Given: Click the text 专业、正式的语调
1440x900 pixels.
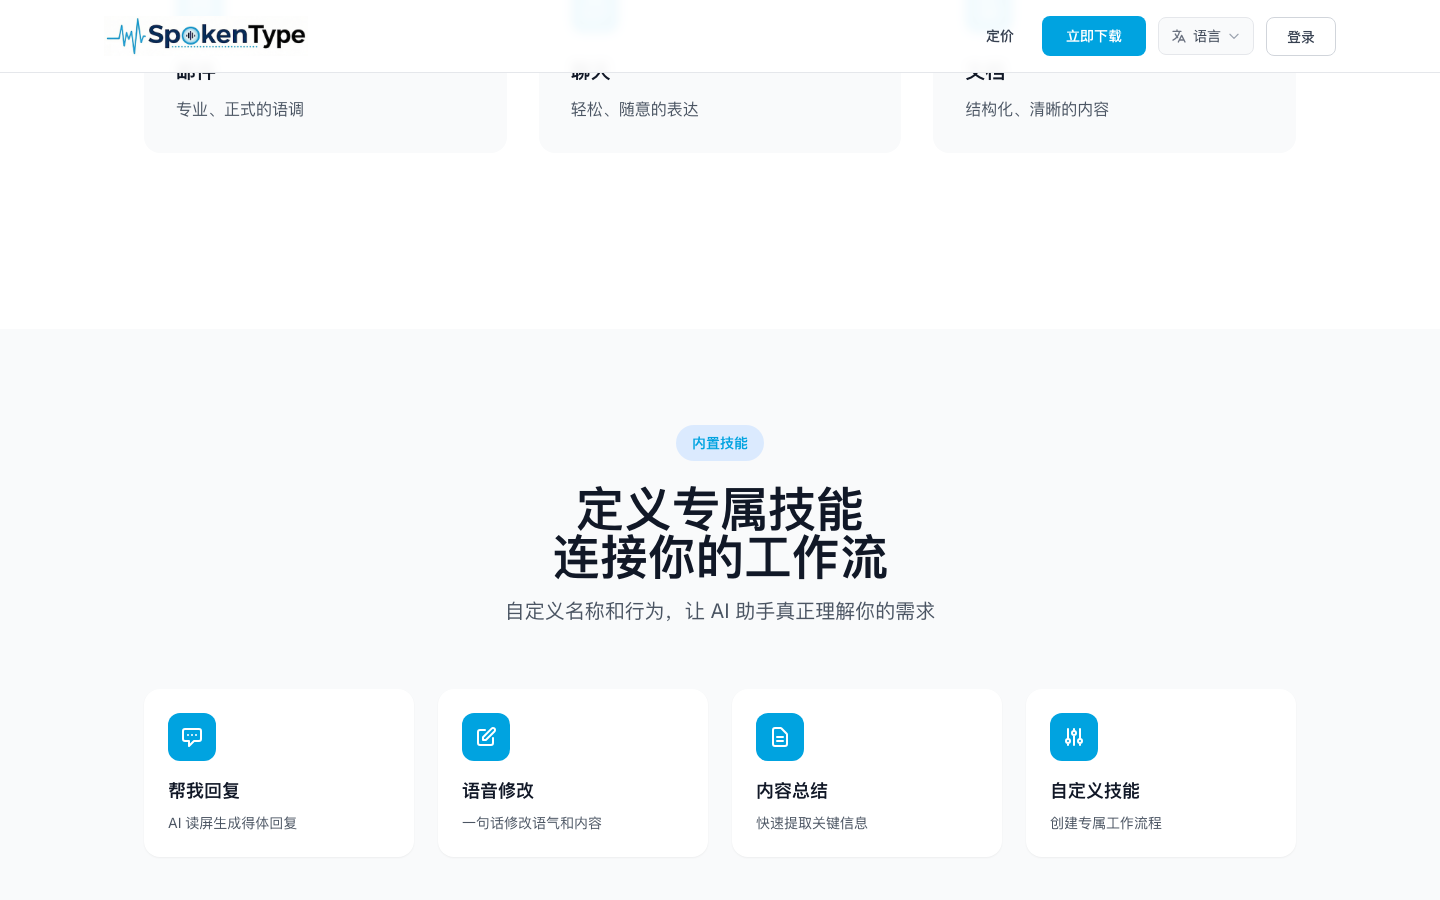Looking at the screenshot, I should (240, 109).
